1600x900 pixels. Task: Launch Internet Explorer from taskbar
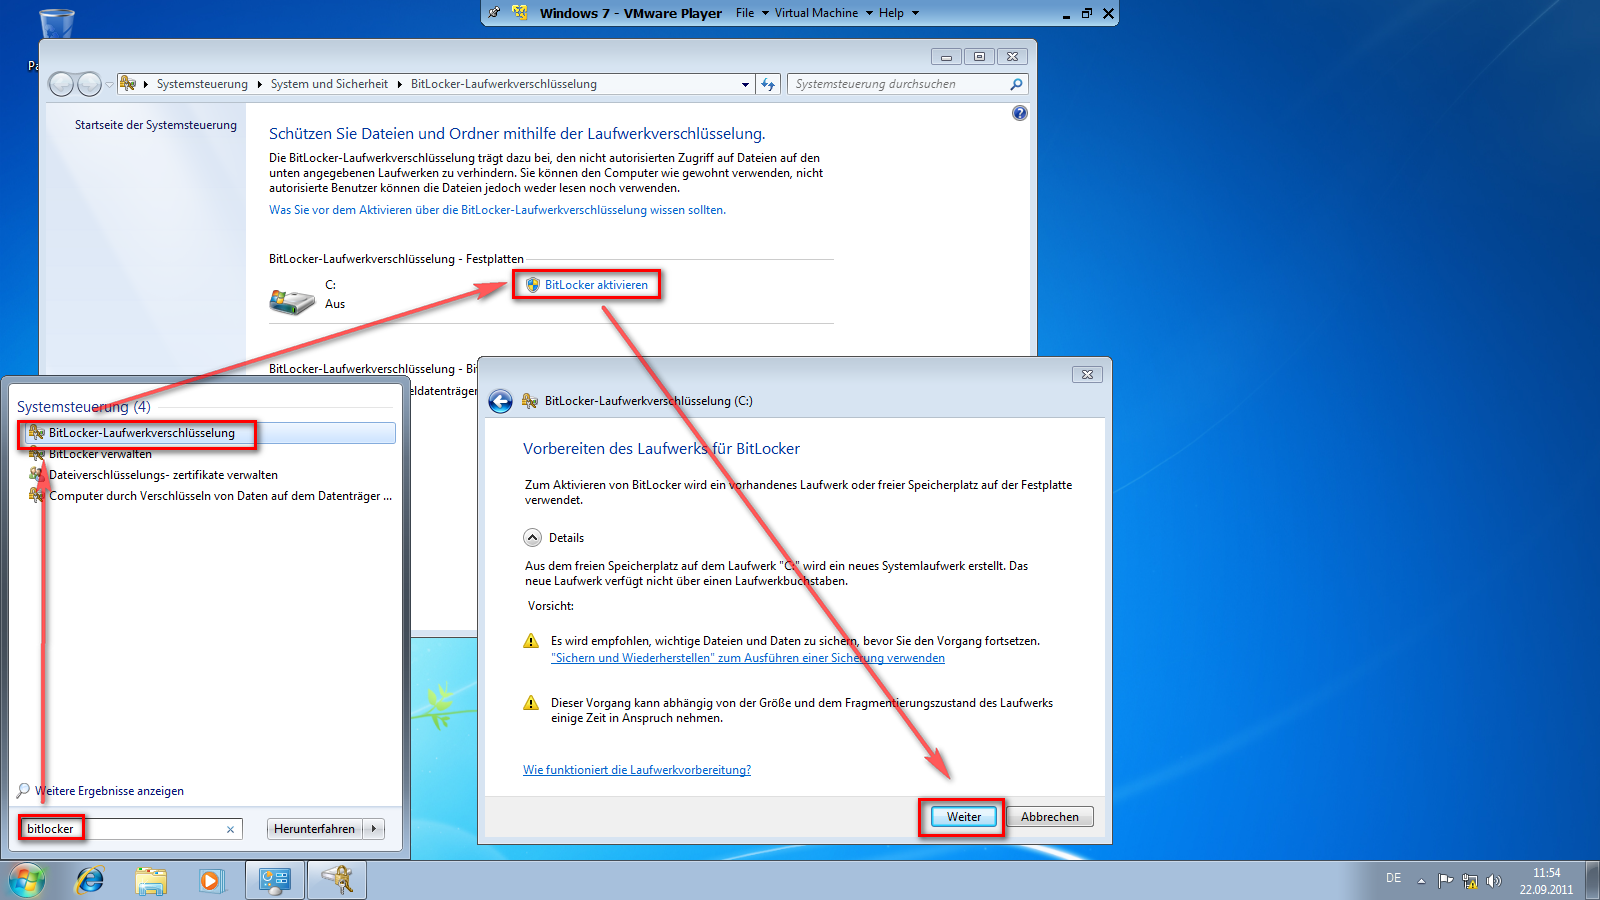click(x=90, y=881)
